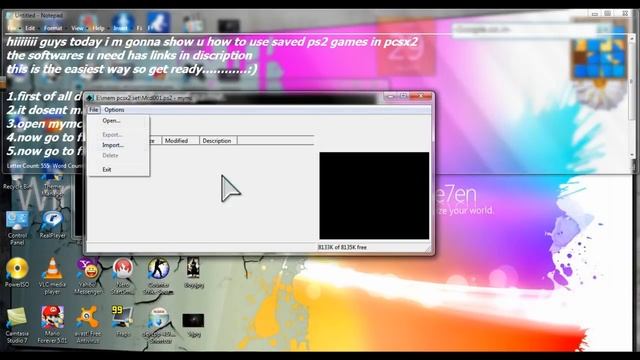Open the Edit menu in Notepad
Image resolution: width=640 pixels, height=360 pixels.
(x=30, y=28)
